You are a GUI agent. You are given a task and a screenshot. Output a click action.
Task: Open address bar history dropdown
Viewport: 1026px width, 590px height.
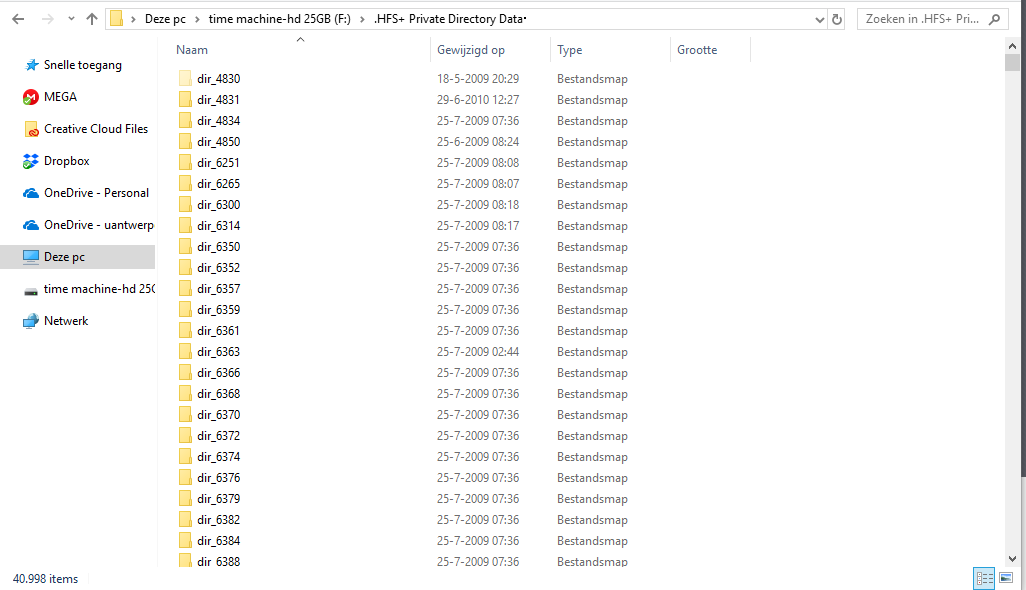pos(819,20)
